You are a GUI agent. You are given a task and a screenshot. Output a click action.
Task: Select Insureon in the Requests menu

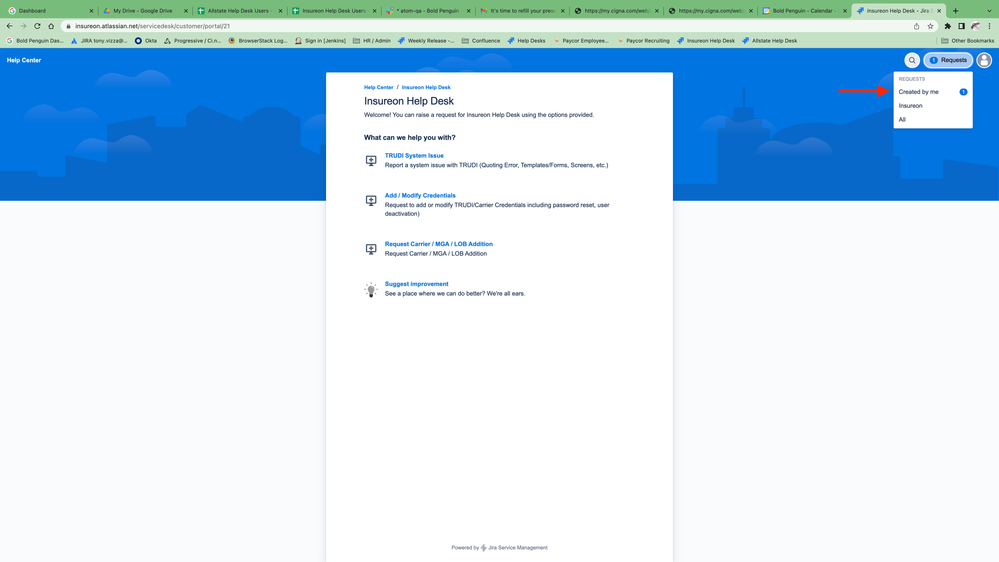(x=933, y=106)
